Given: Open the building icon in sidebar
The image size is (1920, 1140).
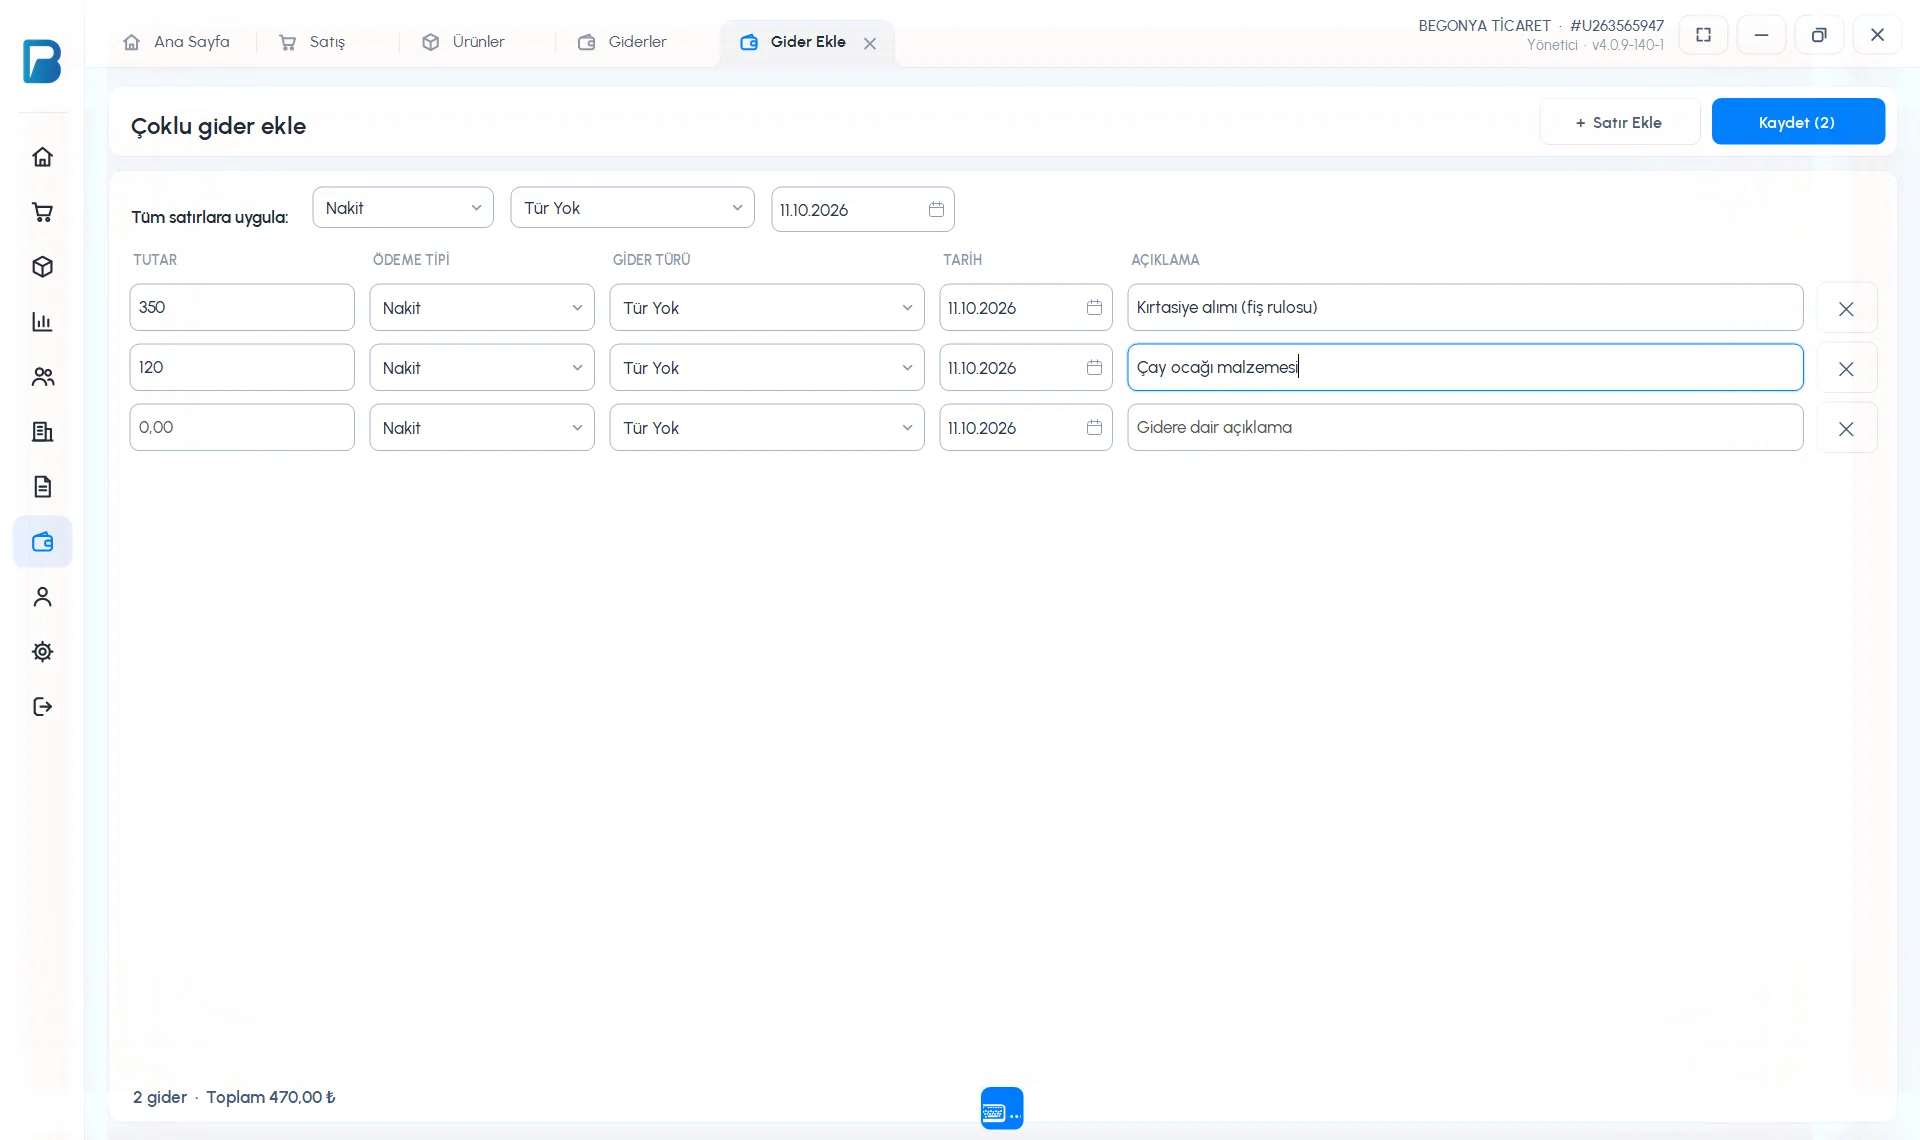Looking at the screenshot, I should point(42,432).
